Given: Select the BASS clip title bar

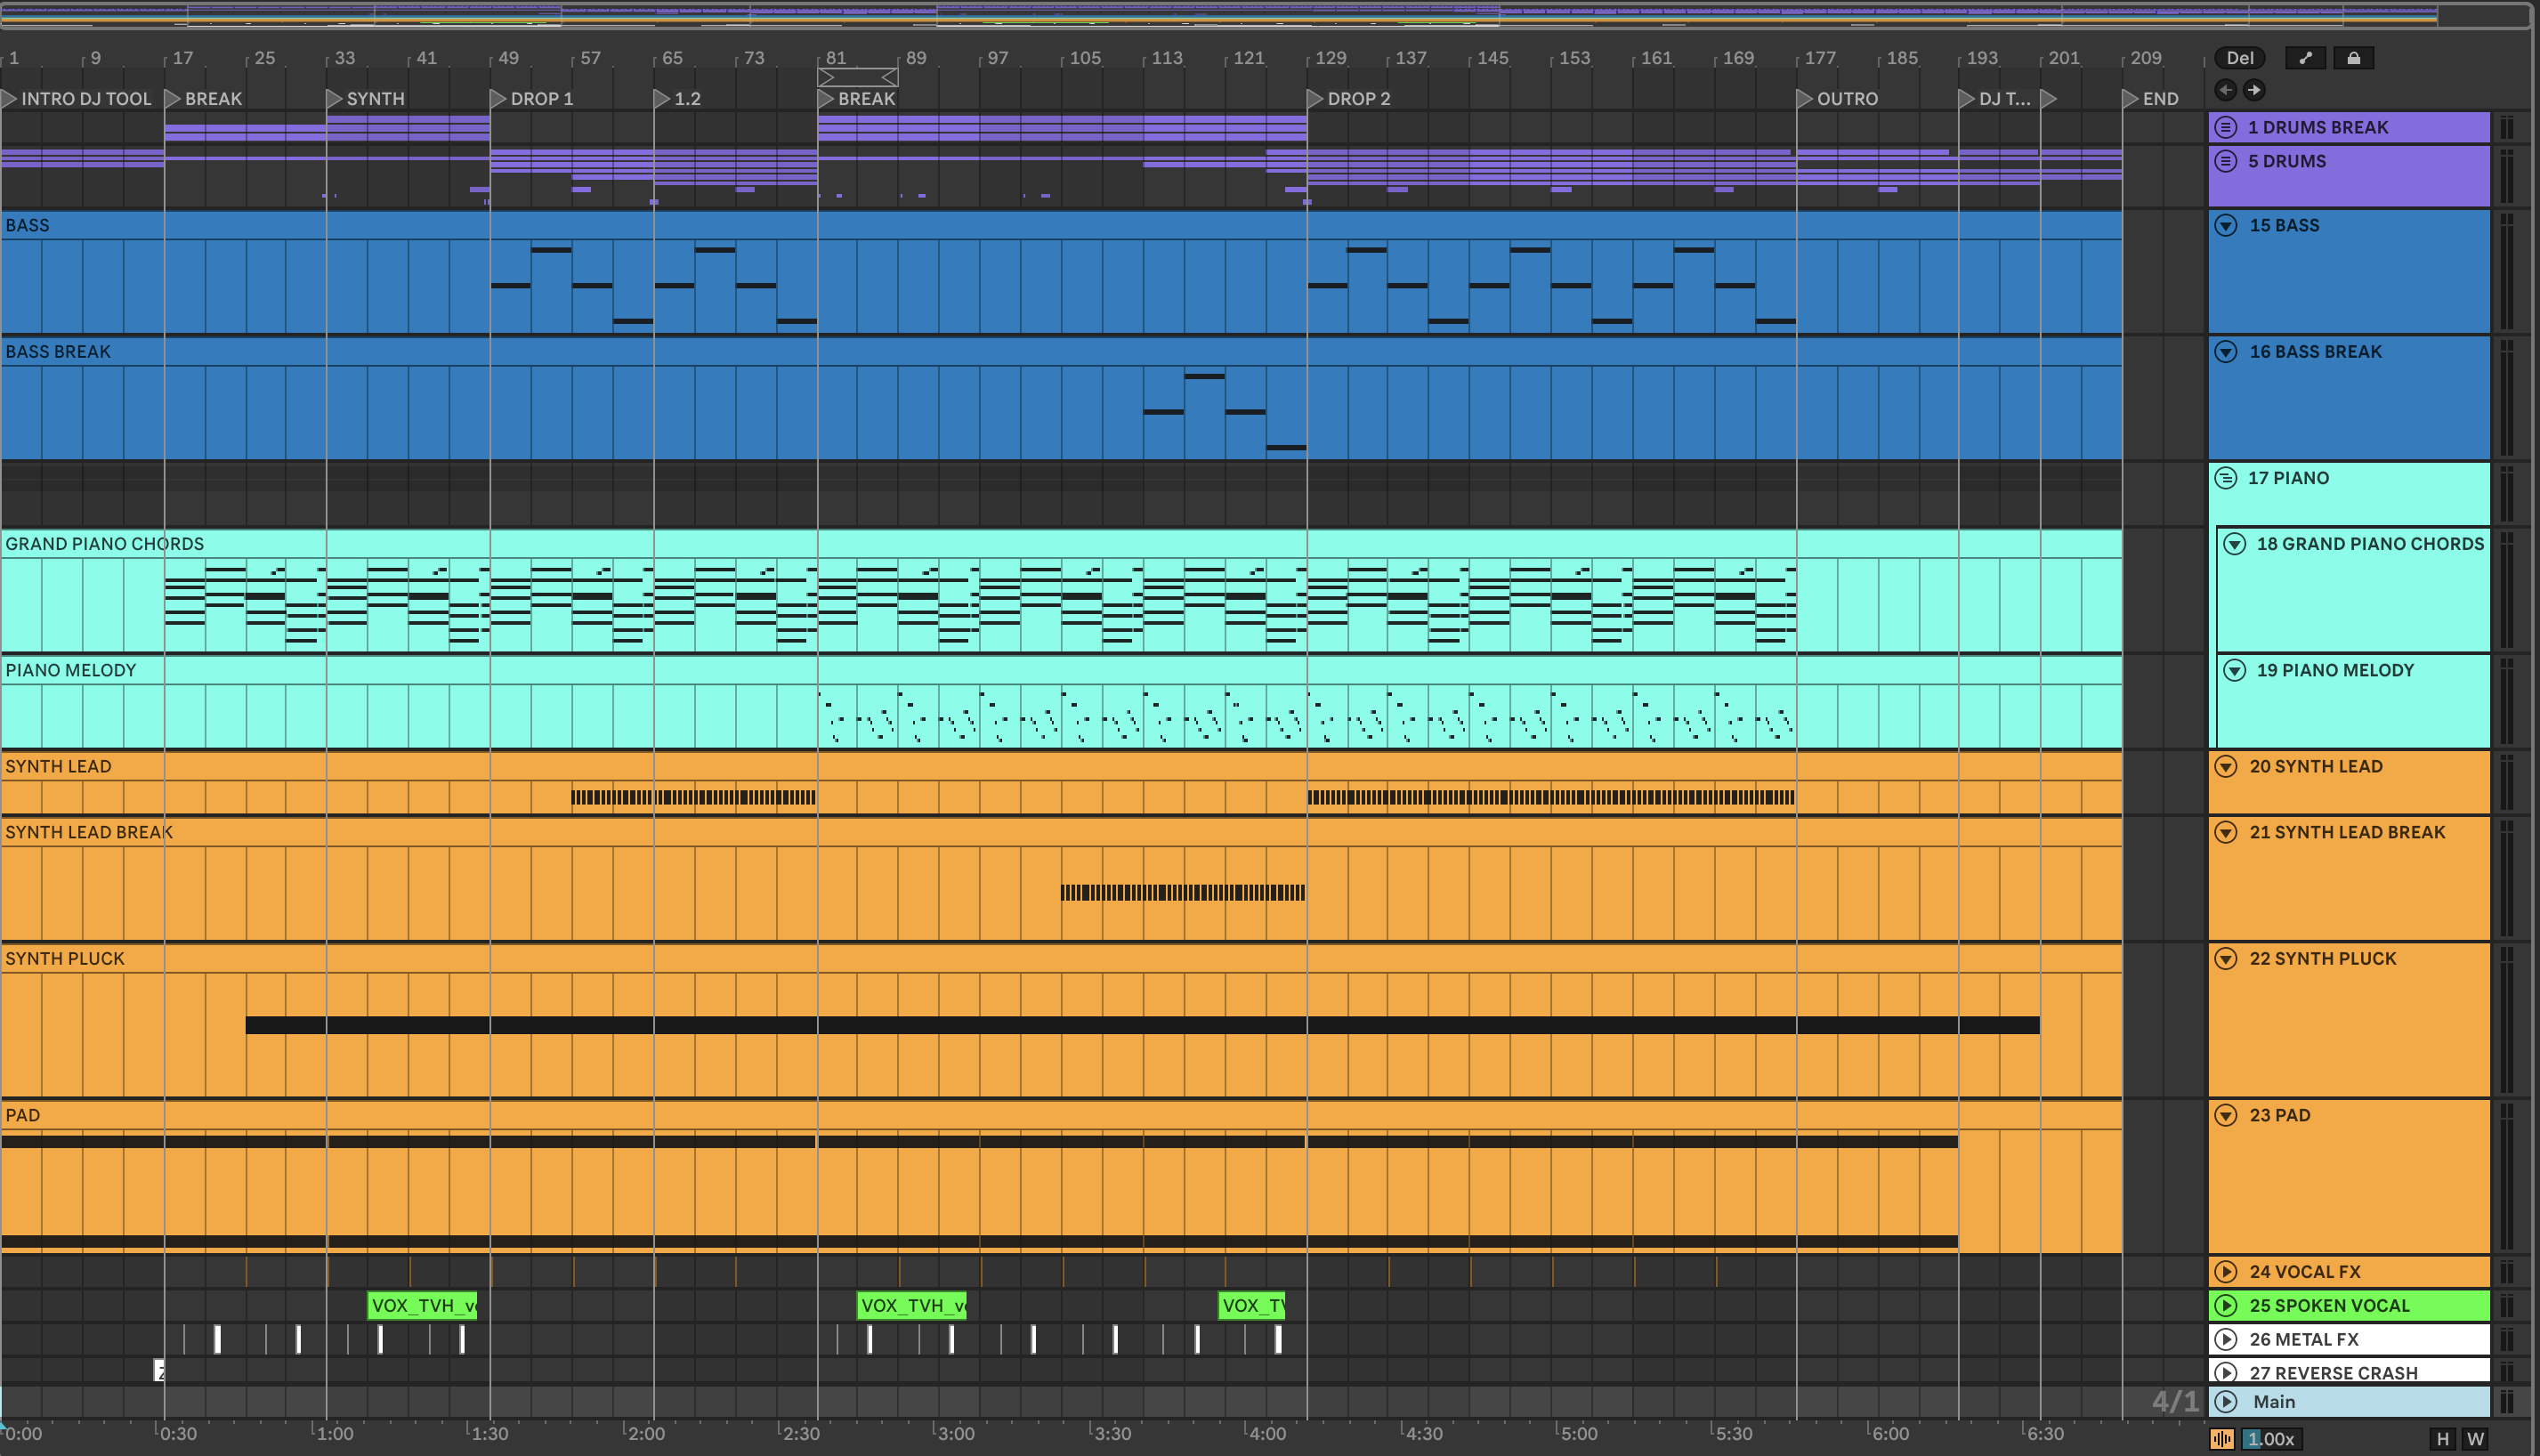Looking at the screenshot, I should pos(1061,225).
